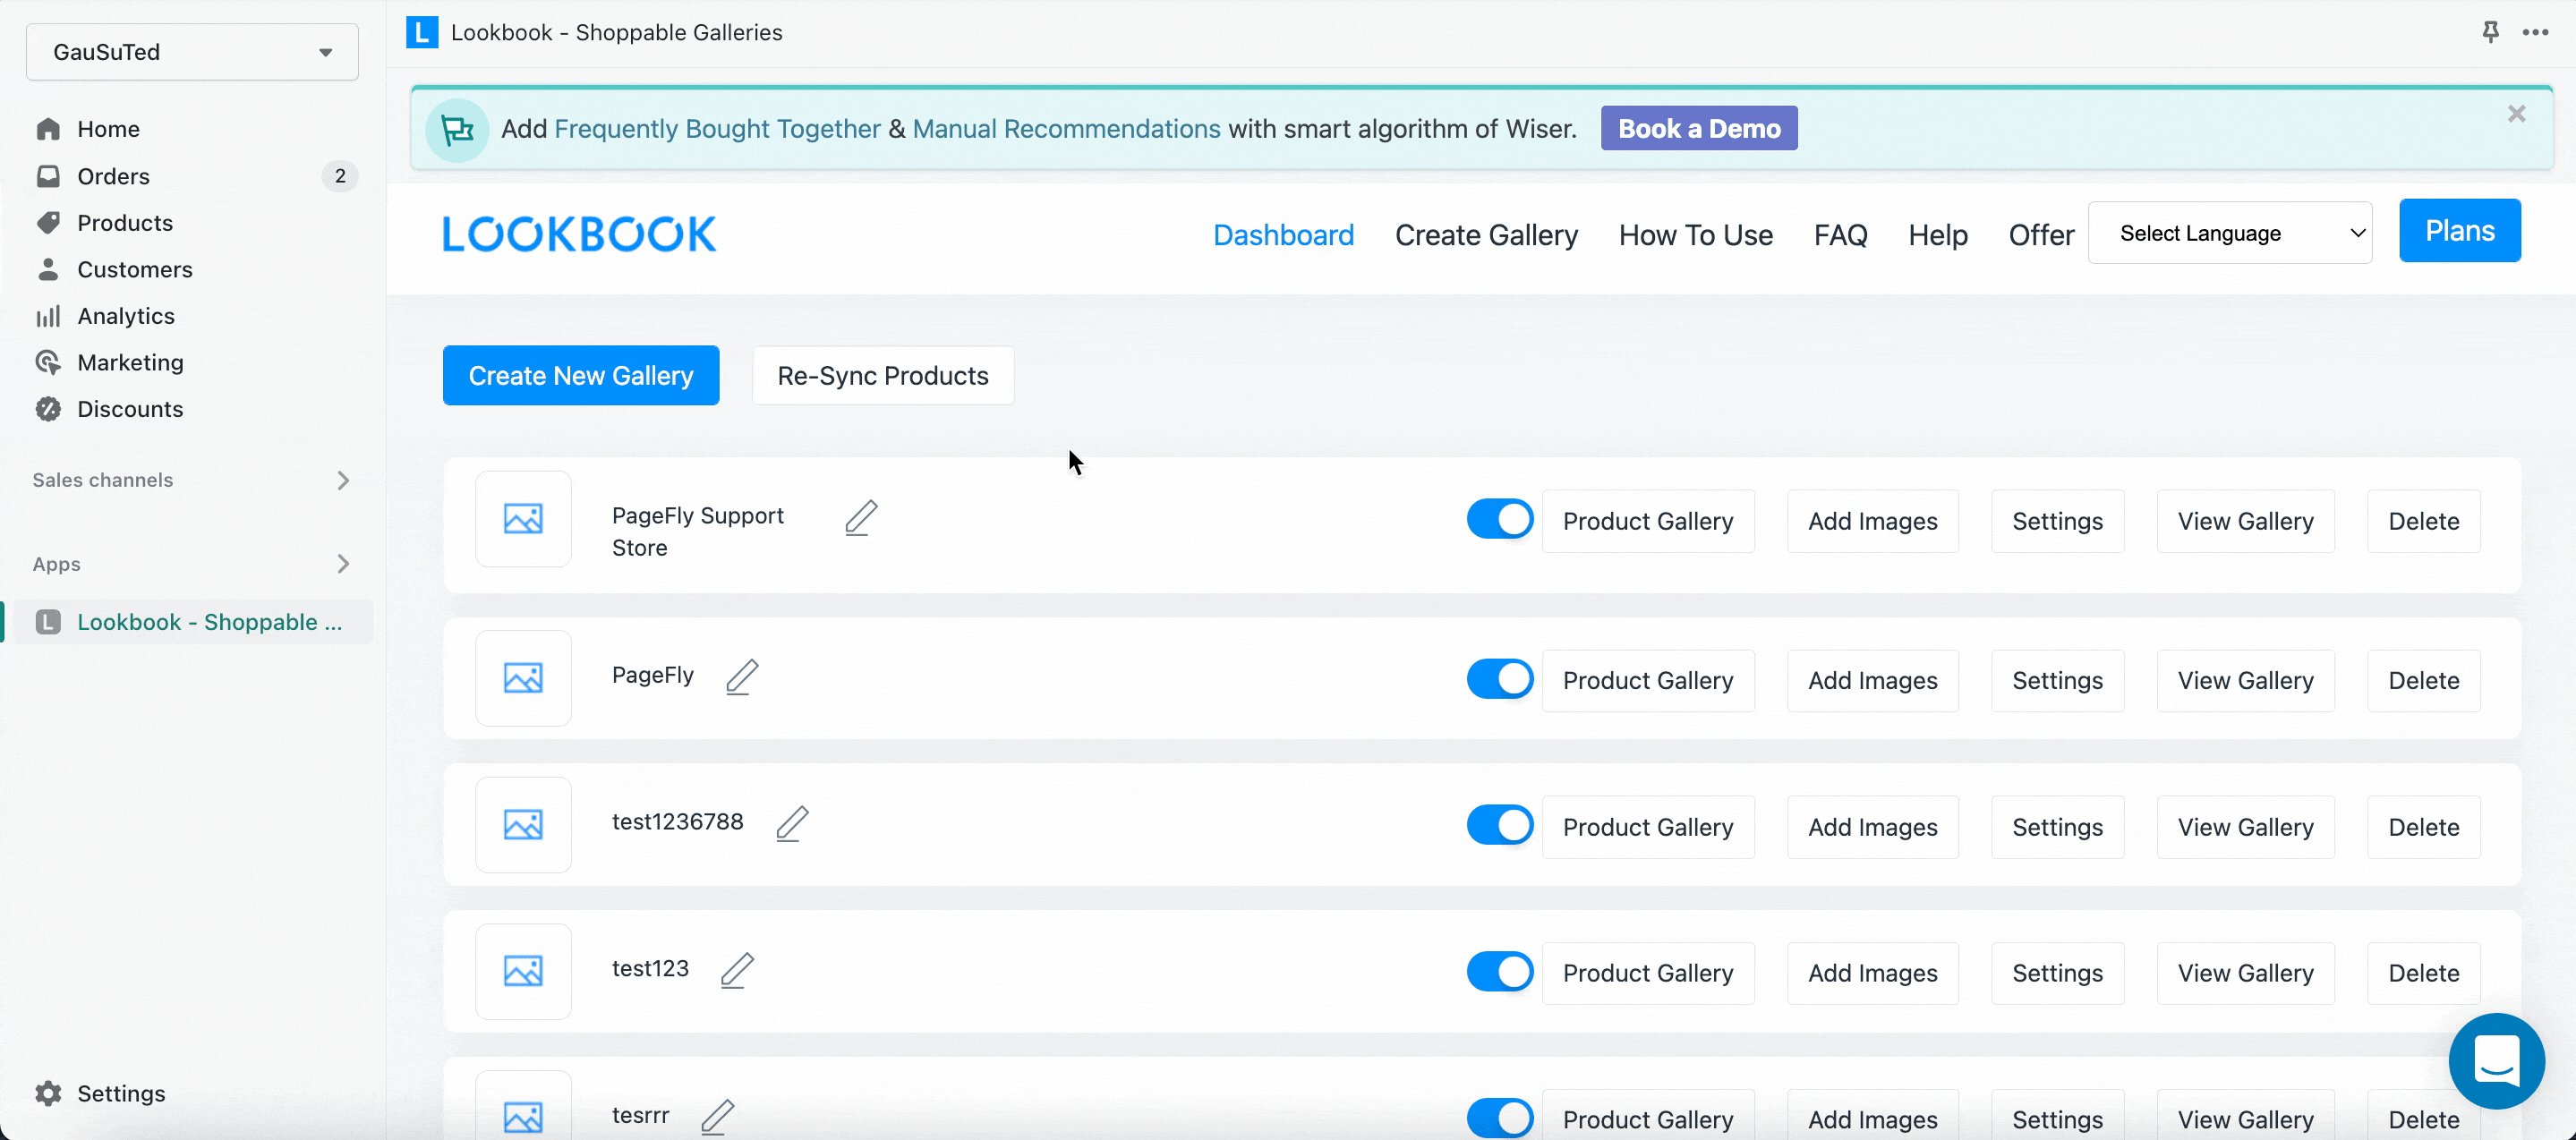Toggle the tesrrr gallery switch
This screenshot has width=2576, height=1140.
tap(1499, 1118)
